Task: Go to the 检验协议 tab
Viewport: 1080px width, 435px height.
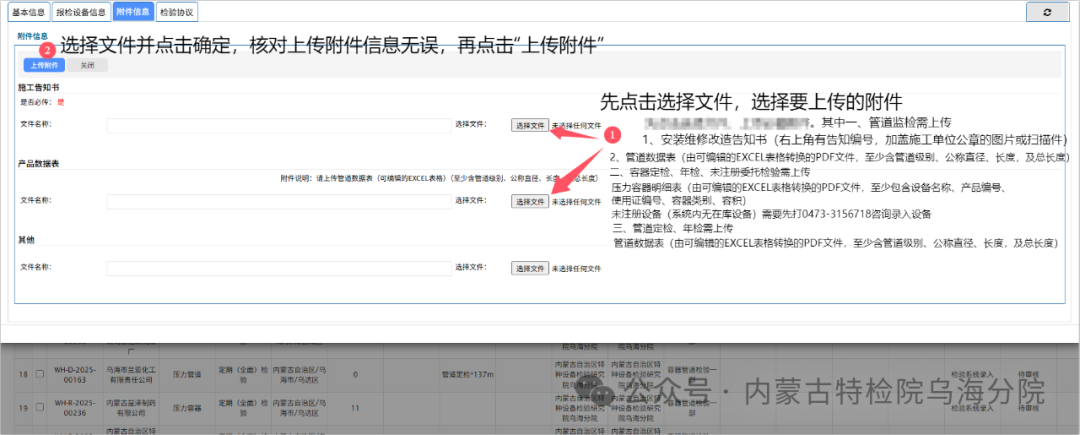Action: pos(176,12)
